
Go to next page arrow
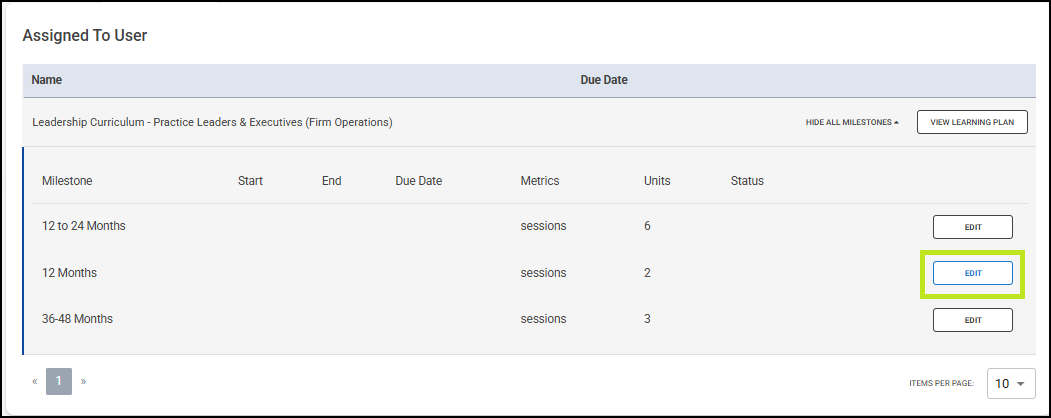(x=83, y=381)
